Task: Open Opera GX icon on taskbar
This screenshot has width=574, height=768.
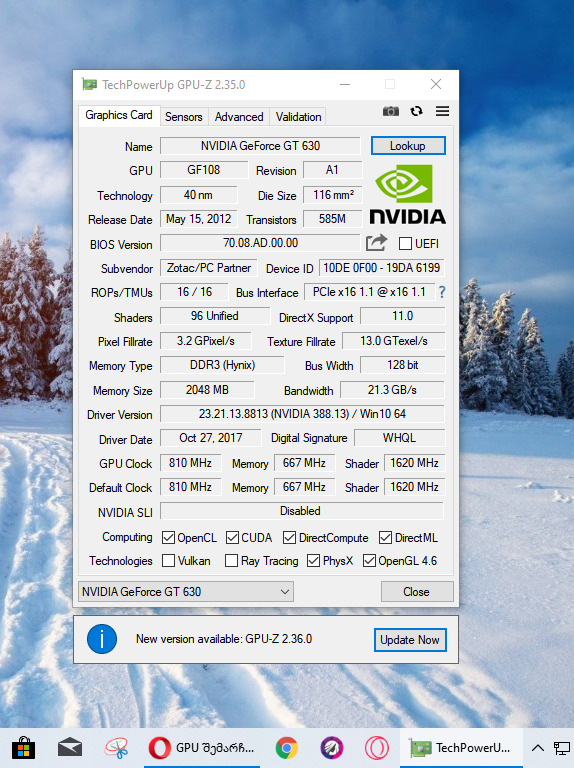Action: point(377,748)
